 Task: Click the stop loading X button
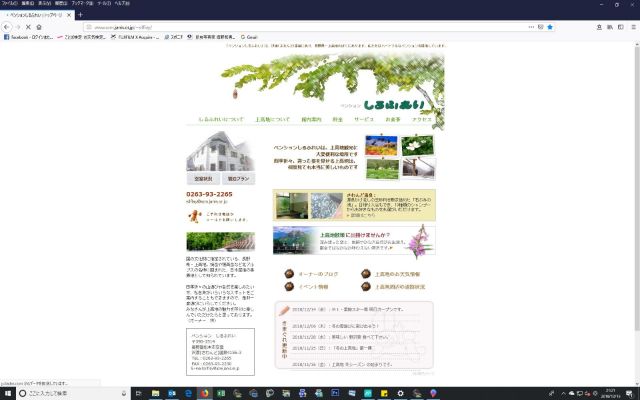coord(33,27)
